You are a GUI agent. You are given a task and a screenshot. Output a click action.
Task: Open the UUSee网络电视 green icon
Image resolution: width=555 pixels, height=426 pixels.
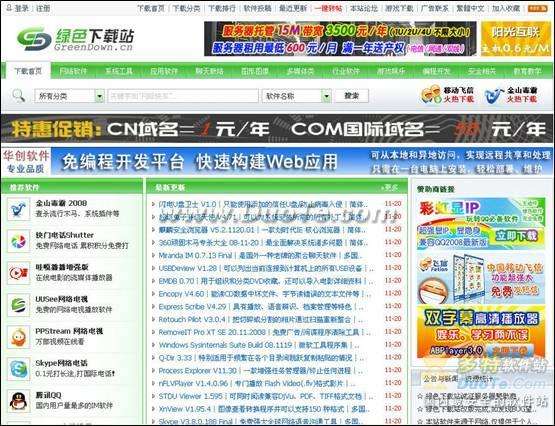(18, 305)
